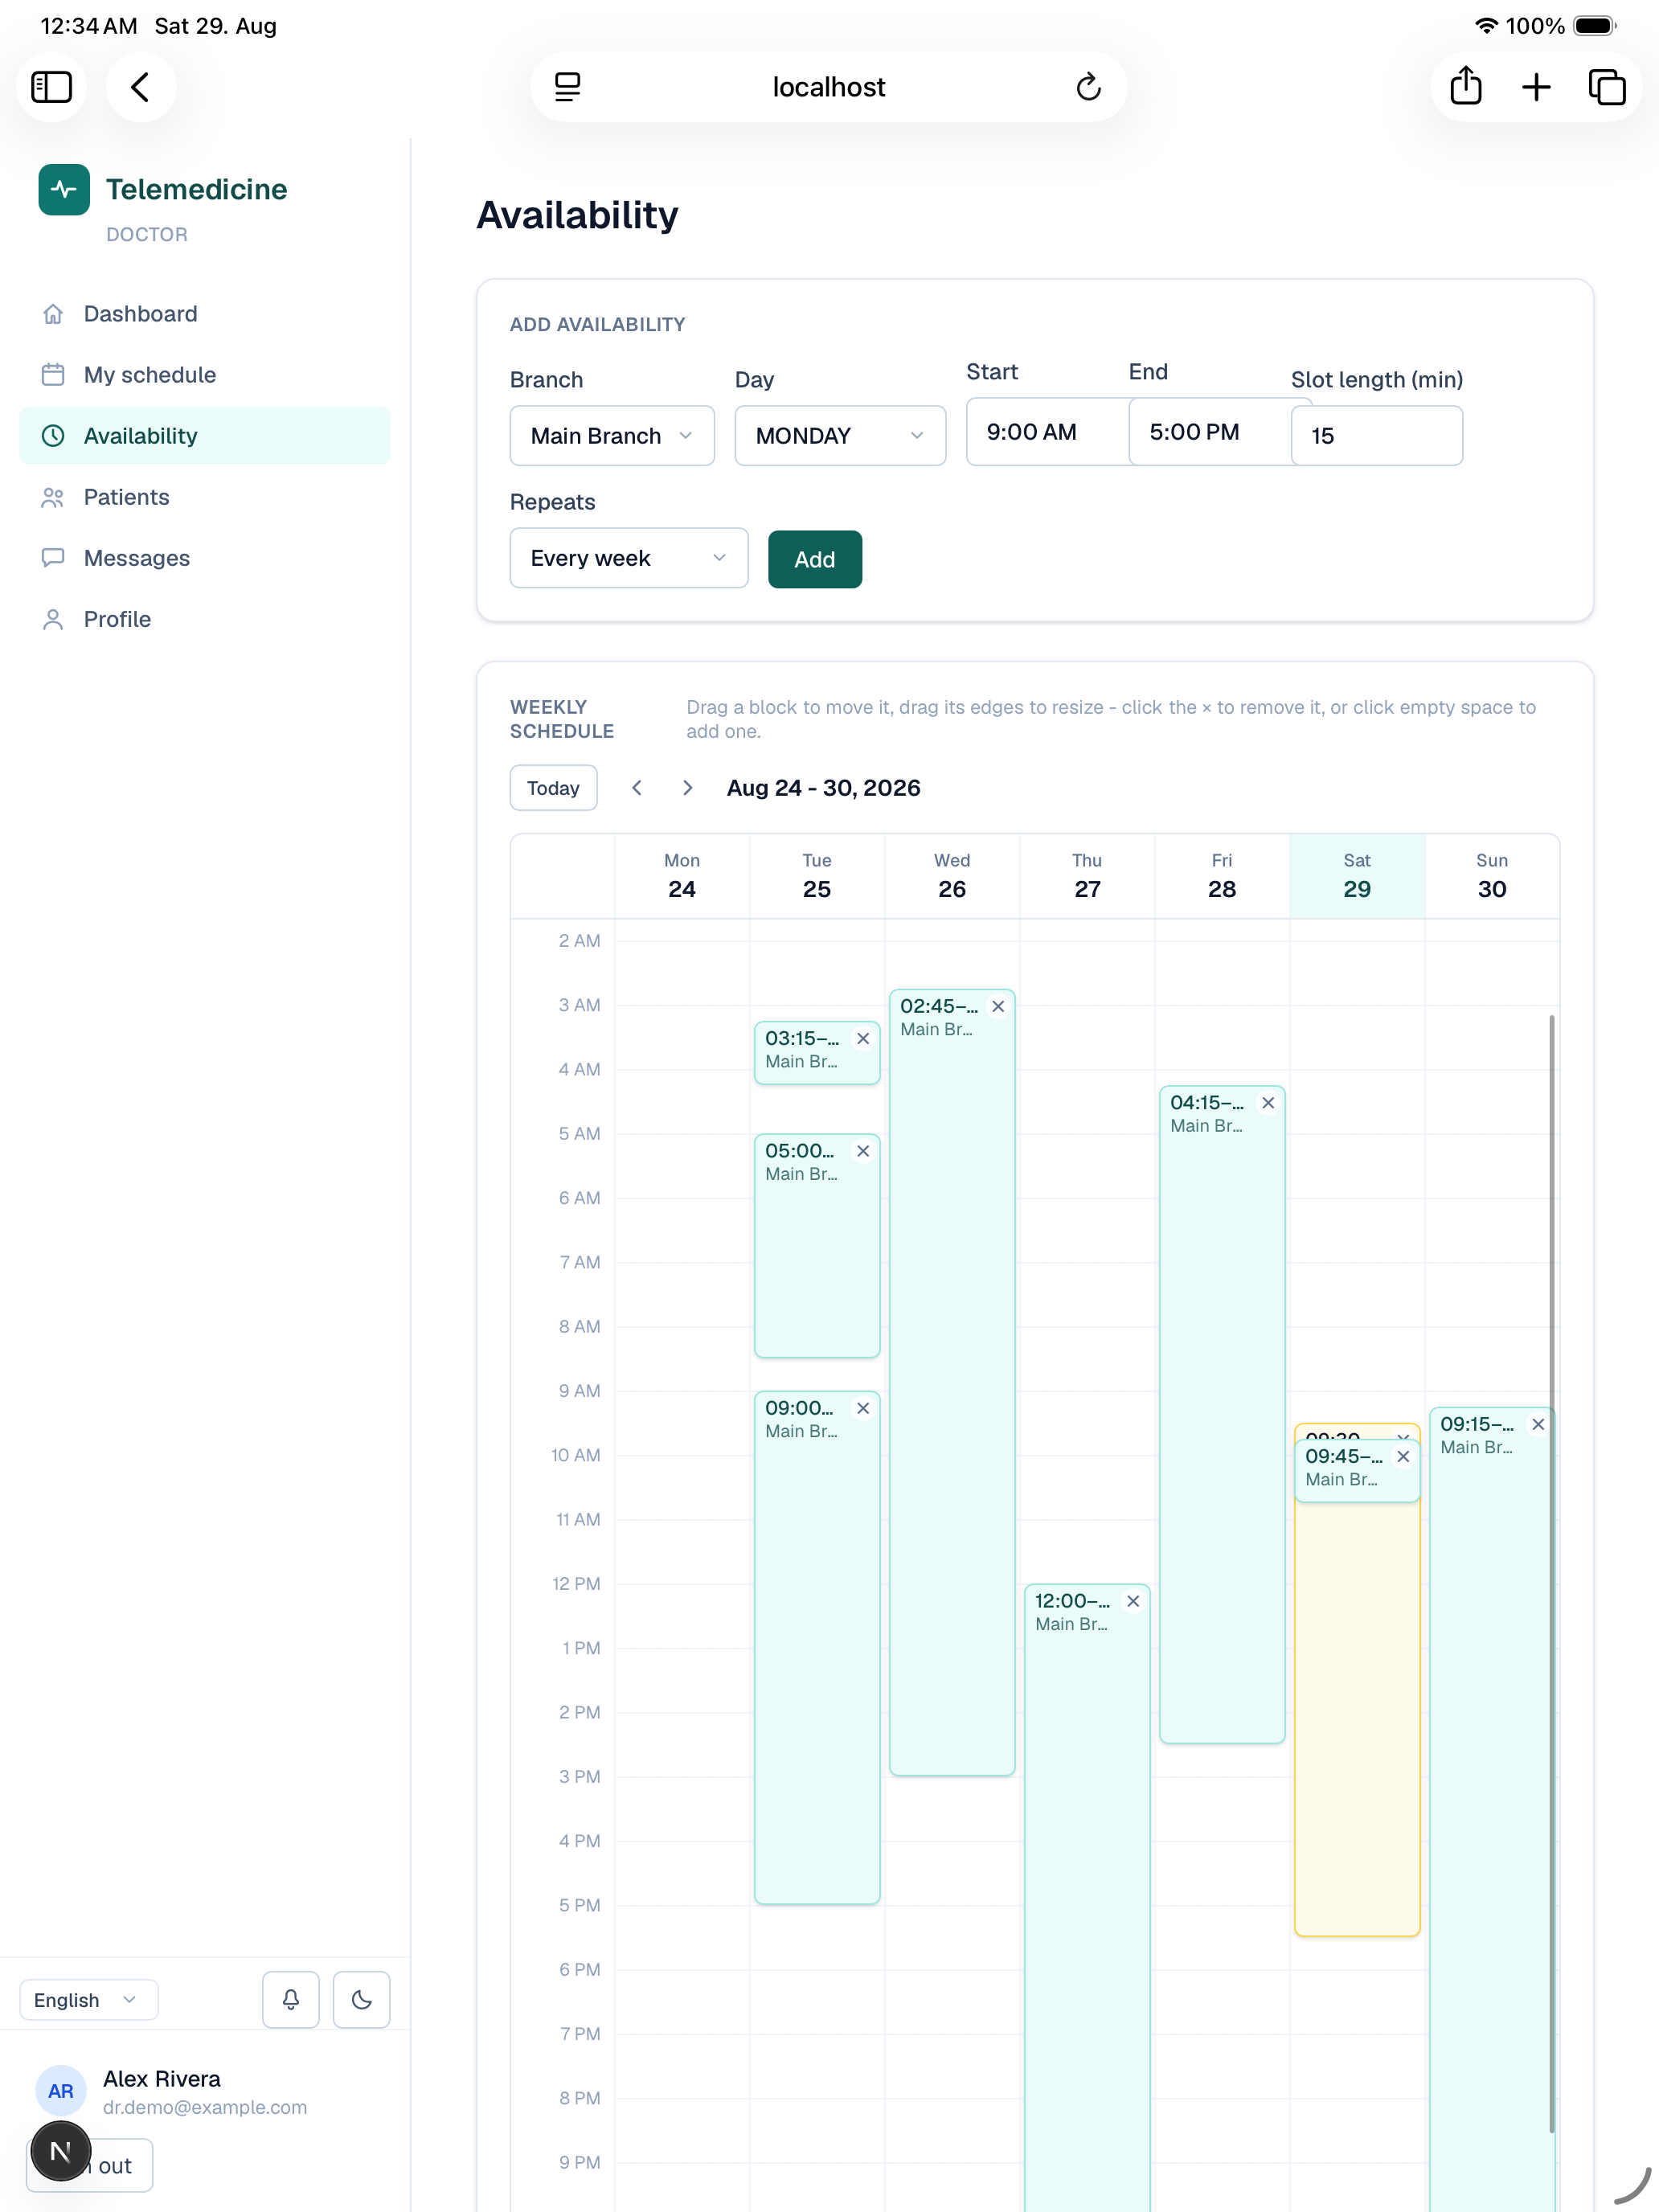Click the Telemedicine heartbeat logo
1659x2212 pixels.
coord(64,189)
